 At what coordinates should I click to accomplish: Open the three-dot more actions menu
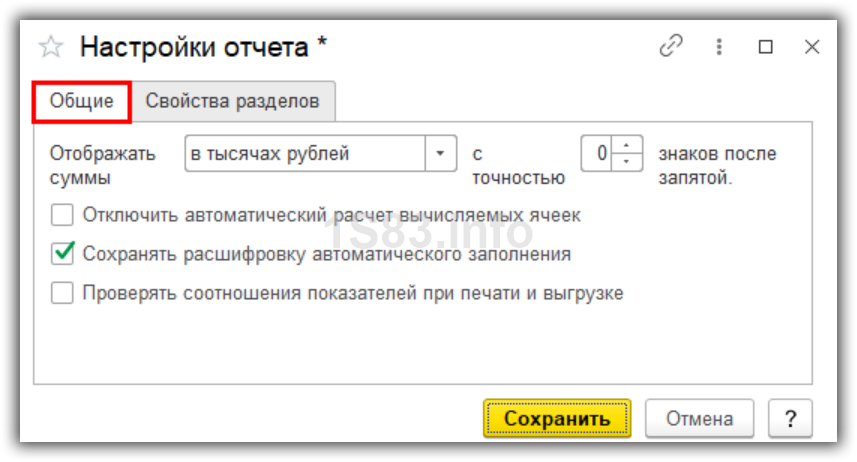[x=718, y=47]
